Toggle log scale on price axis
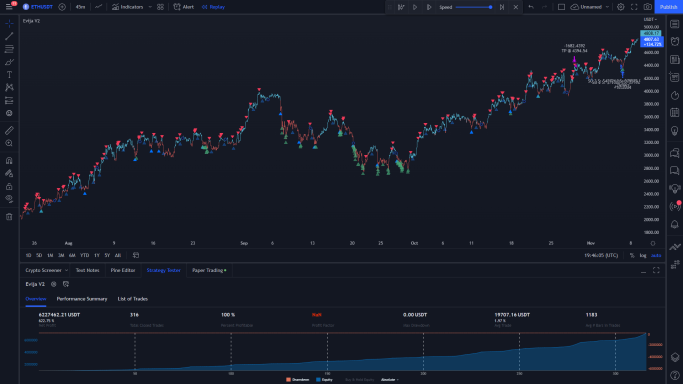This screenshot has width=683, height=384. (x=643, y=256)
